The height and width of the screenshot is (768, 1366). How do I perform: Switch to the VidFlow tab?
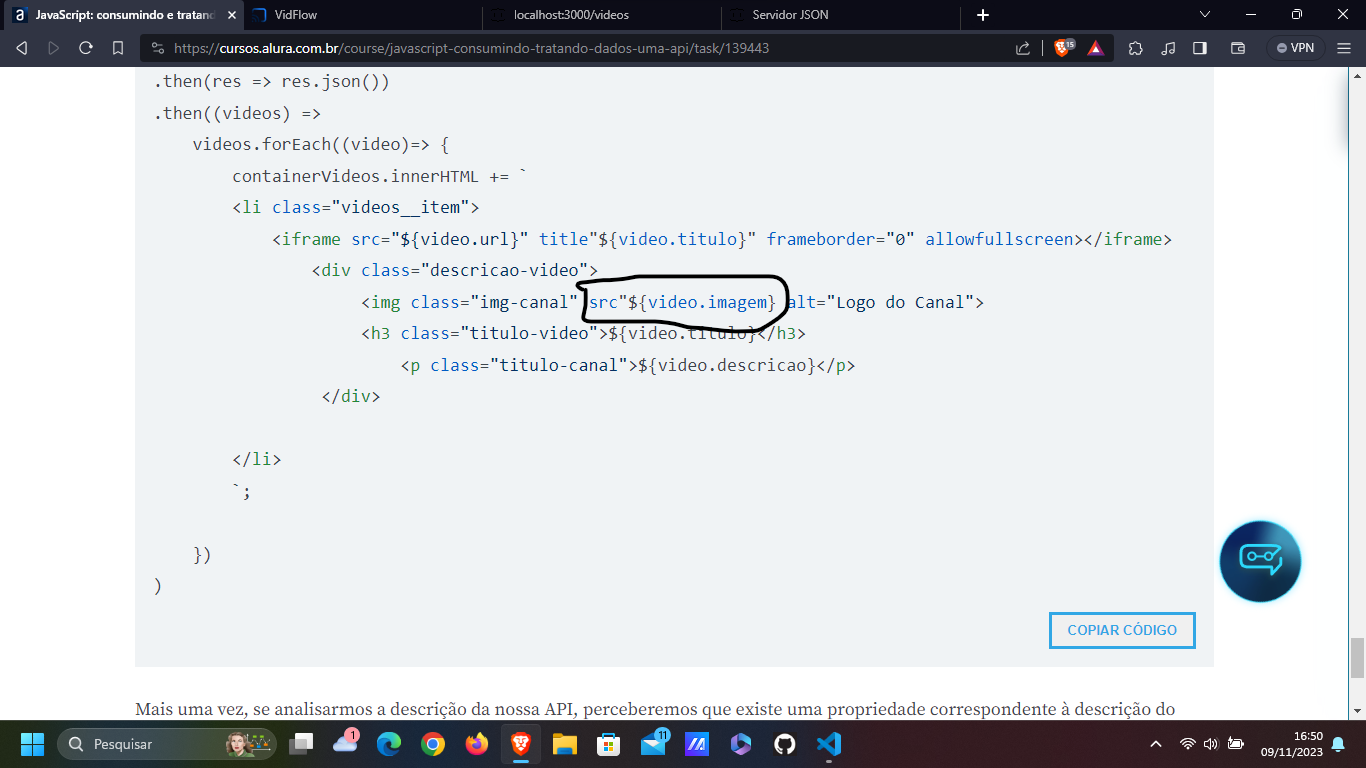pyautogui.click(x=360, y=15)
